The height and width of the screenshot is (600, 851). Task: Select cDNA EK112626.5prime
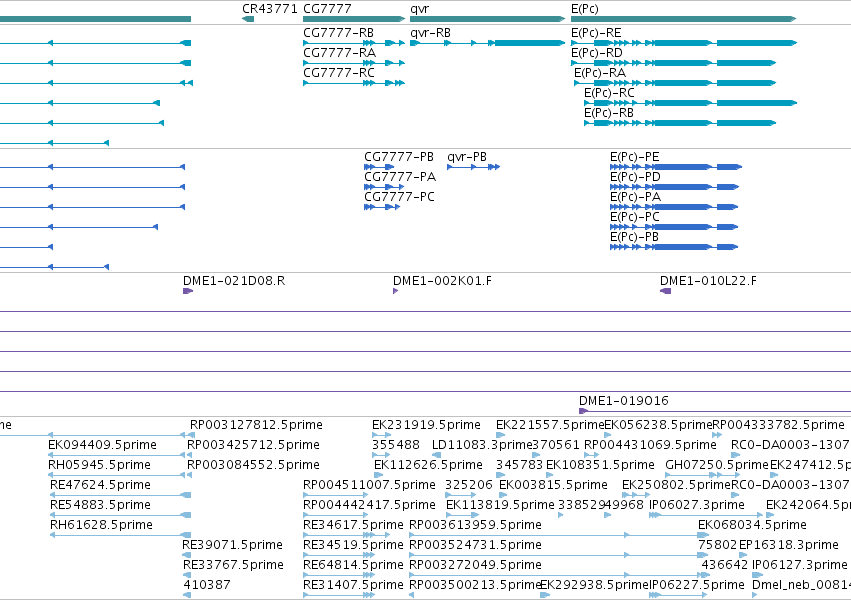coord(378,475)
